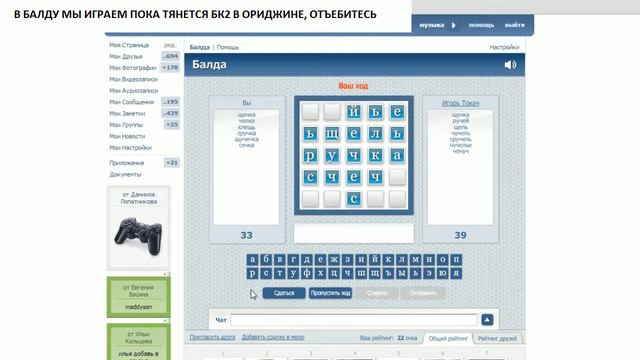The height and width of the screenshot is (360, 640).
Task: Pick letter я on the letter keyboard
Action: coord(456,273)
